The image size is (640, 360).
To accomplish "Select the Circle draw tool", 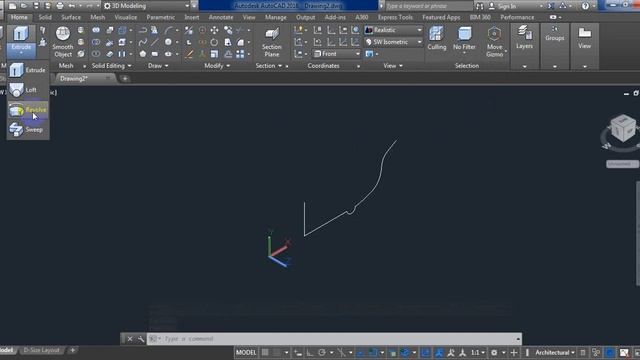I will 168,42.
